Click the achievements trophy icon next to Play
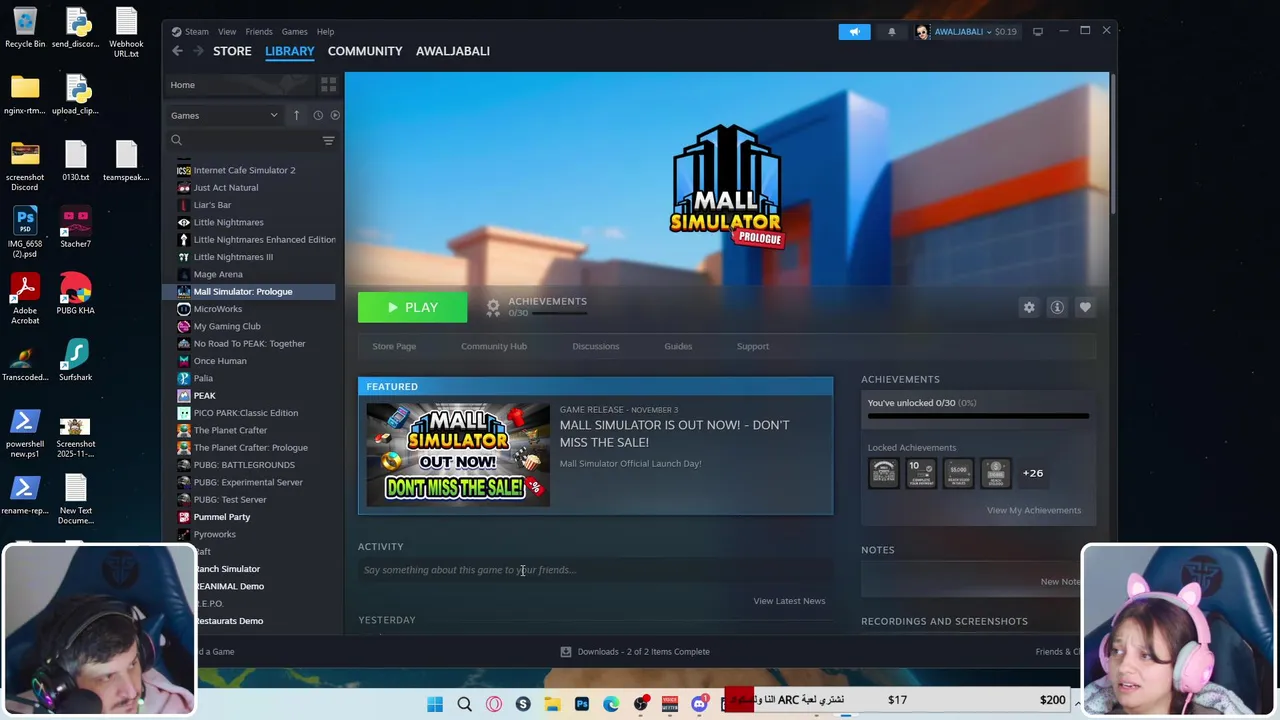Screen dimensions: 1280x720 (x=493, y=307)
